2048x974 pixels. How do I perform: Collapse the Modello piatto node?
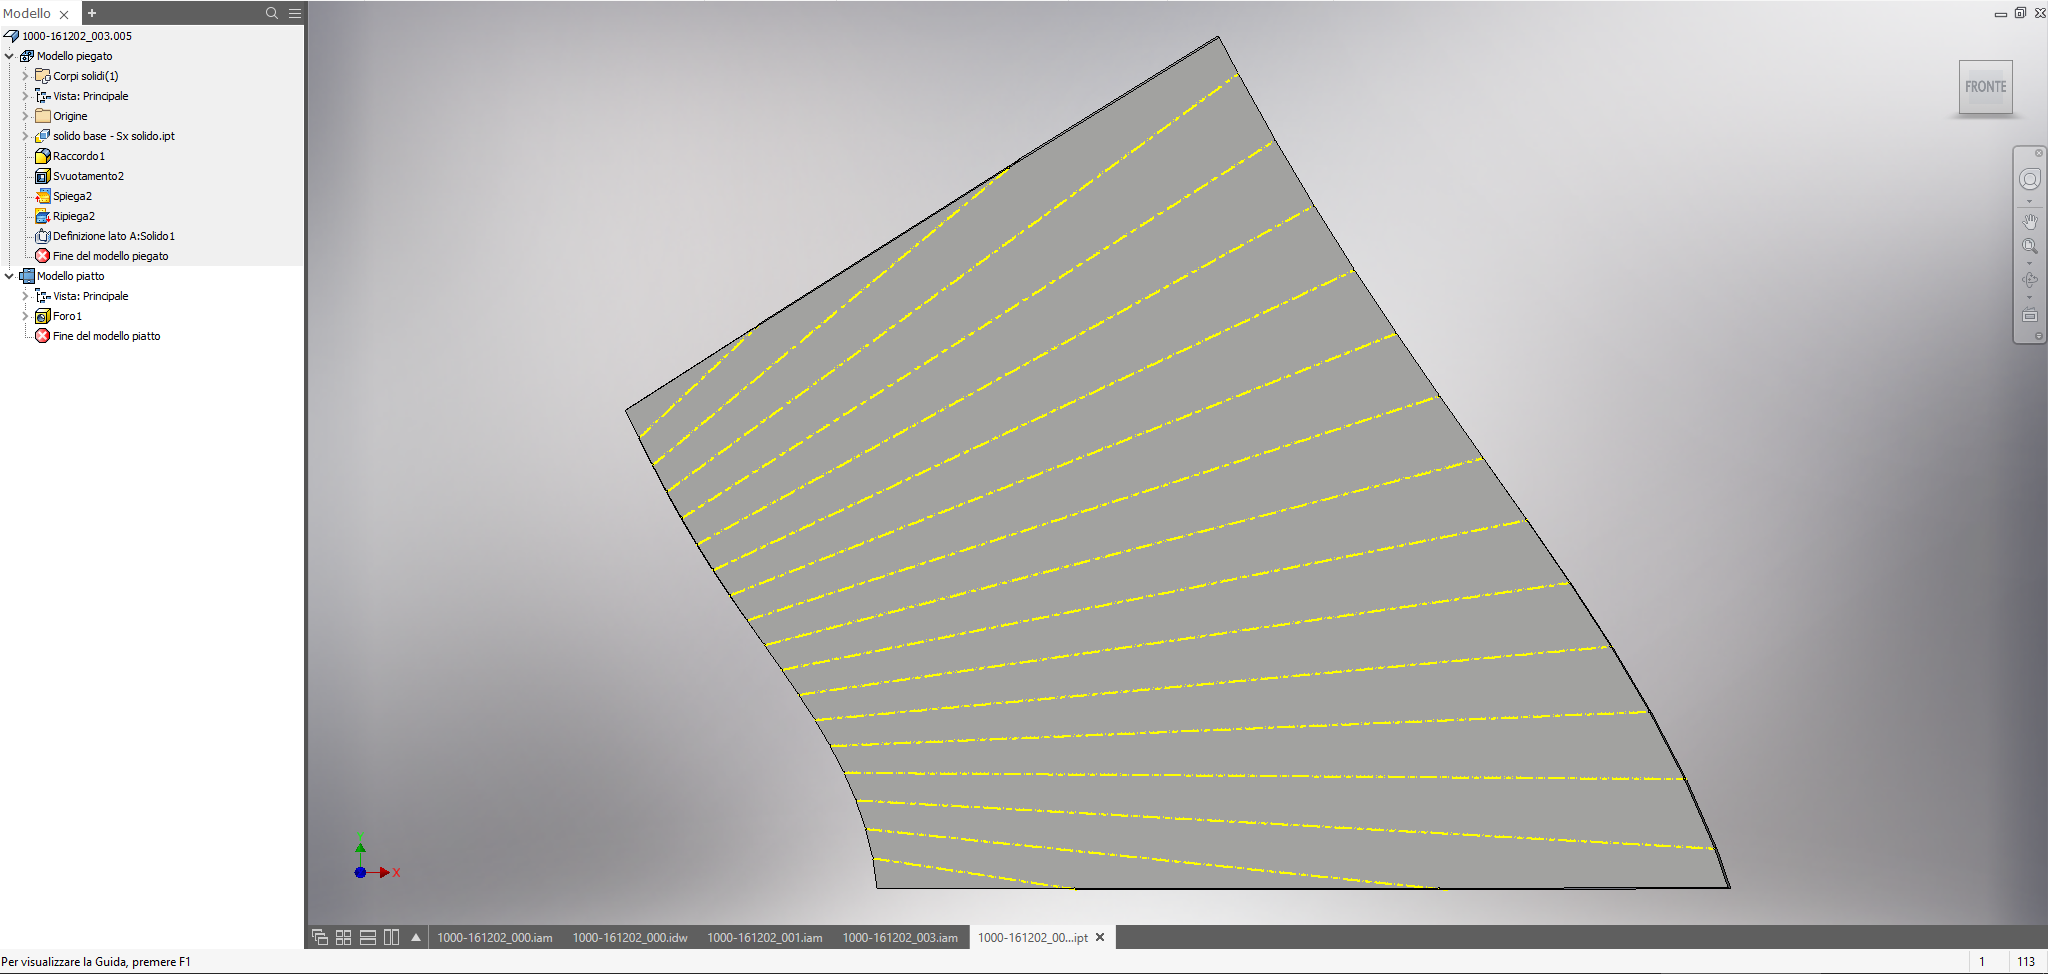(x=9, y=276)
